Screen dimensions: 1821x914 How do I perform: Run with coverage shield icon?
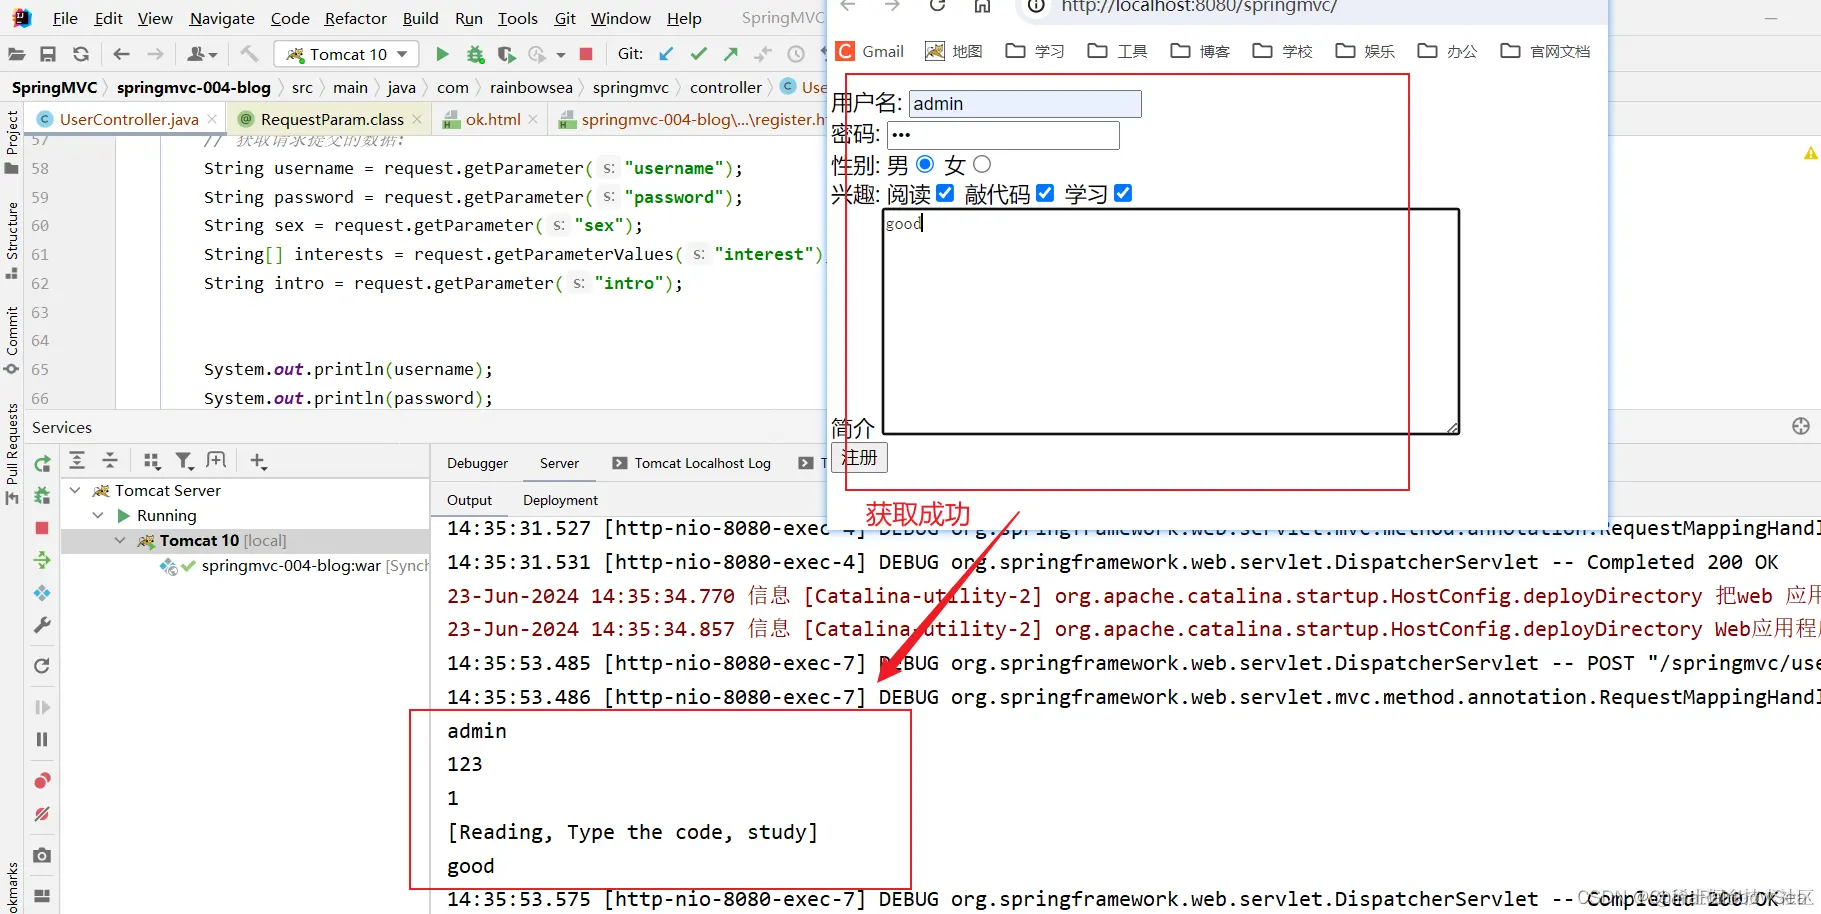point(506,54)
